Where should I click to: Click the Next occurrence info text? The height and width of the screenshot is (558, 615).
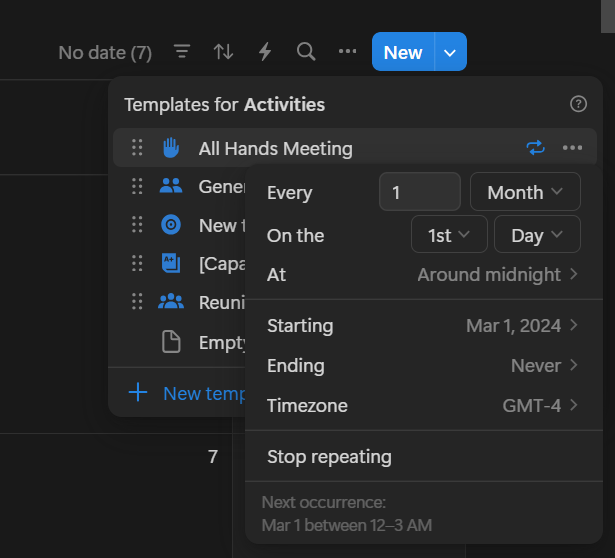click(347, 514)
